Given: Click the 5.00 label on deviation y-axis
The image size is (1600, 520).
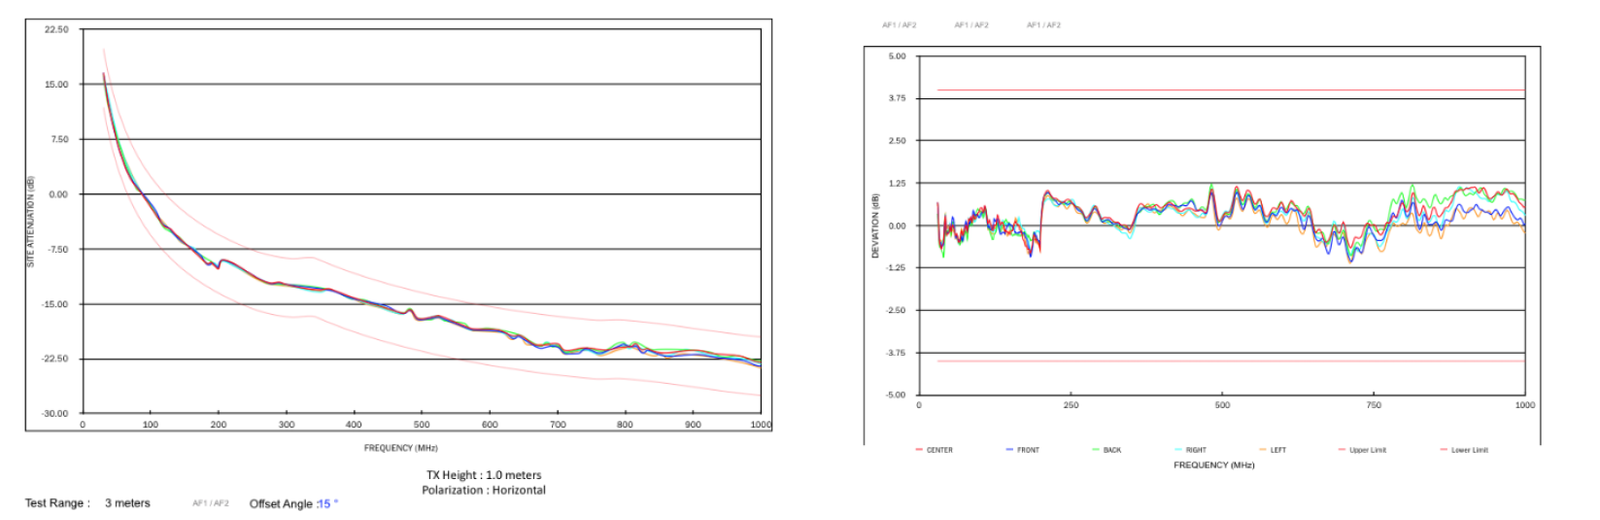Looking at the screenshot, I should point(897,56).
